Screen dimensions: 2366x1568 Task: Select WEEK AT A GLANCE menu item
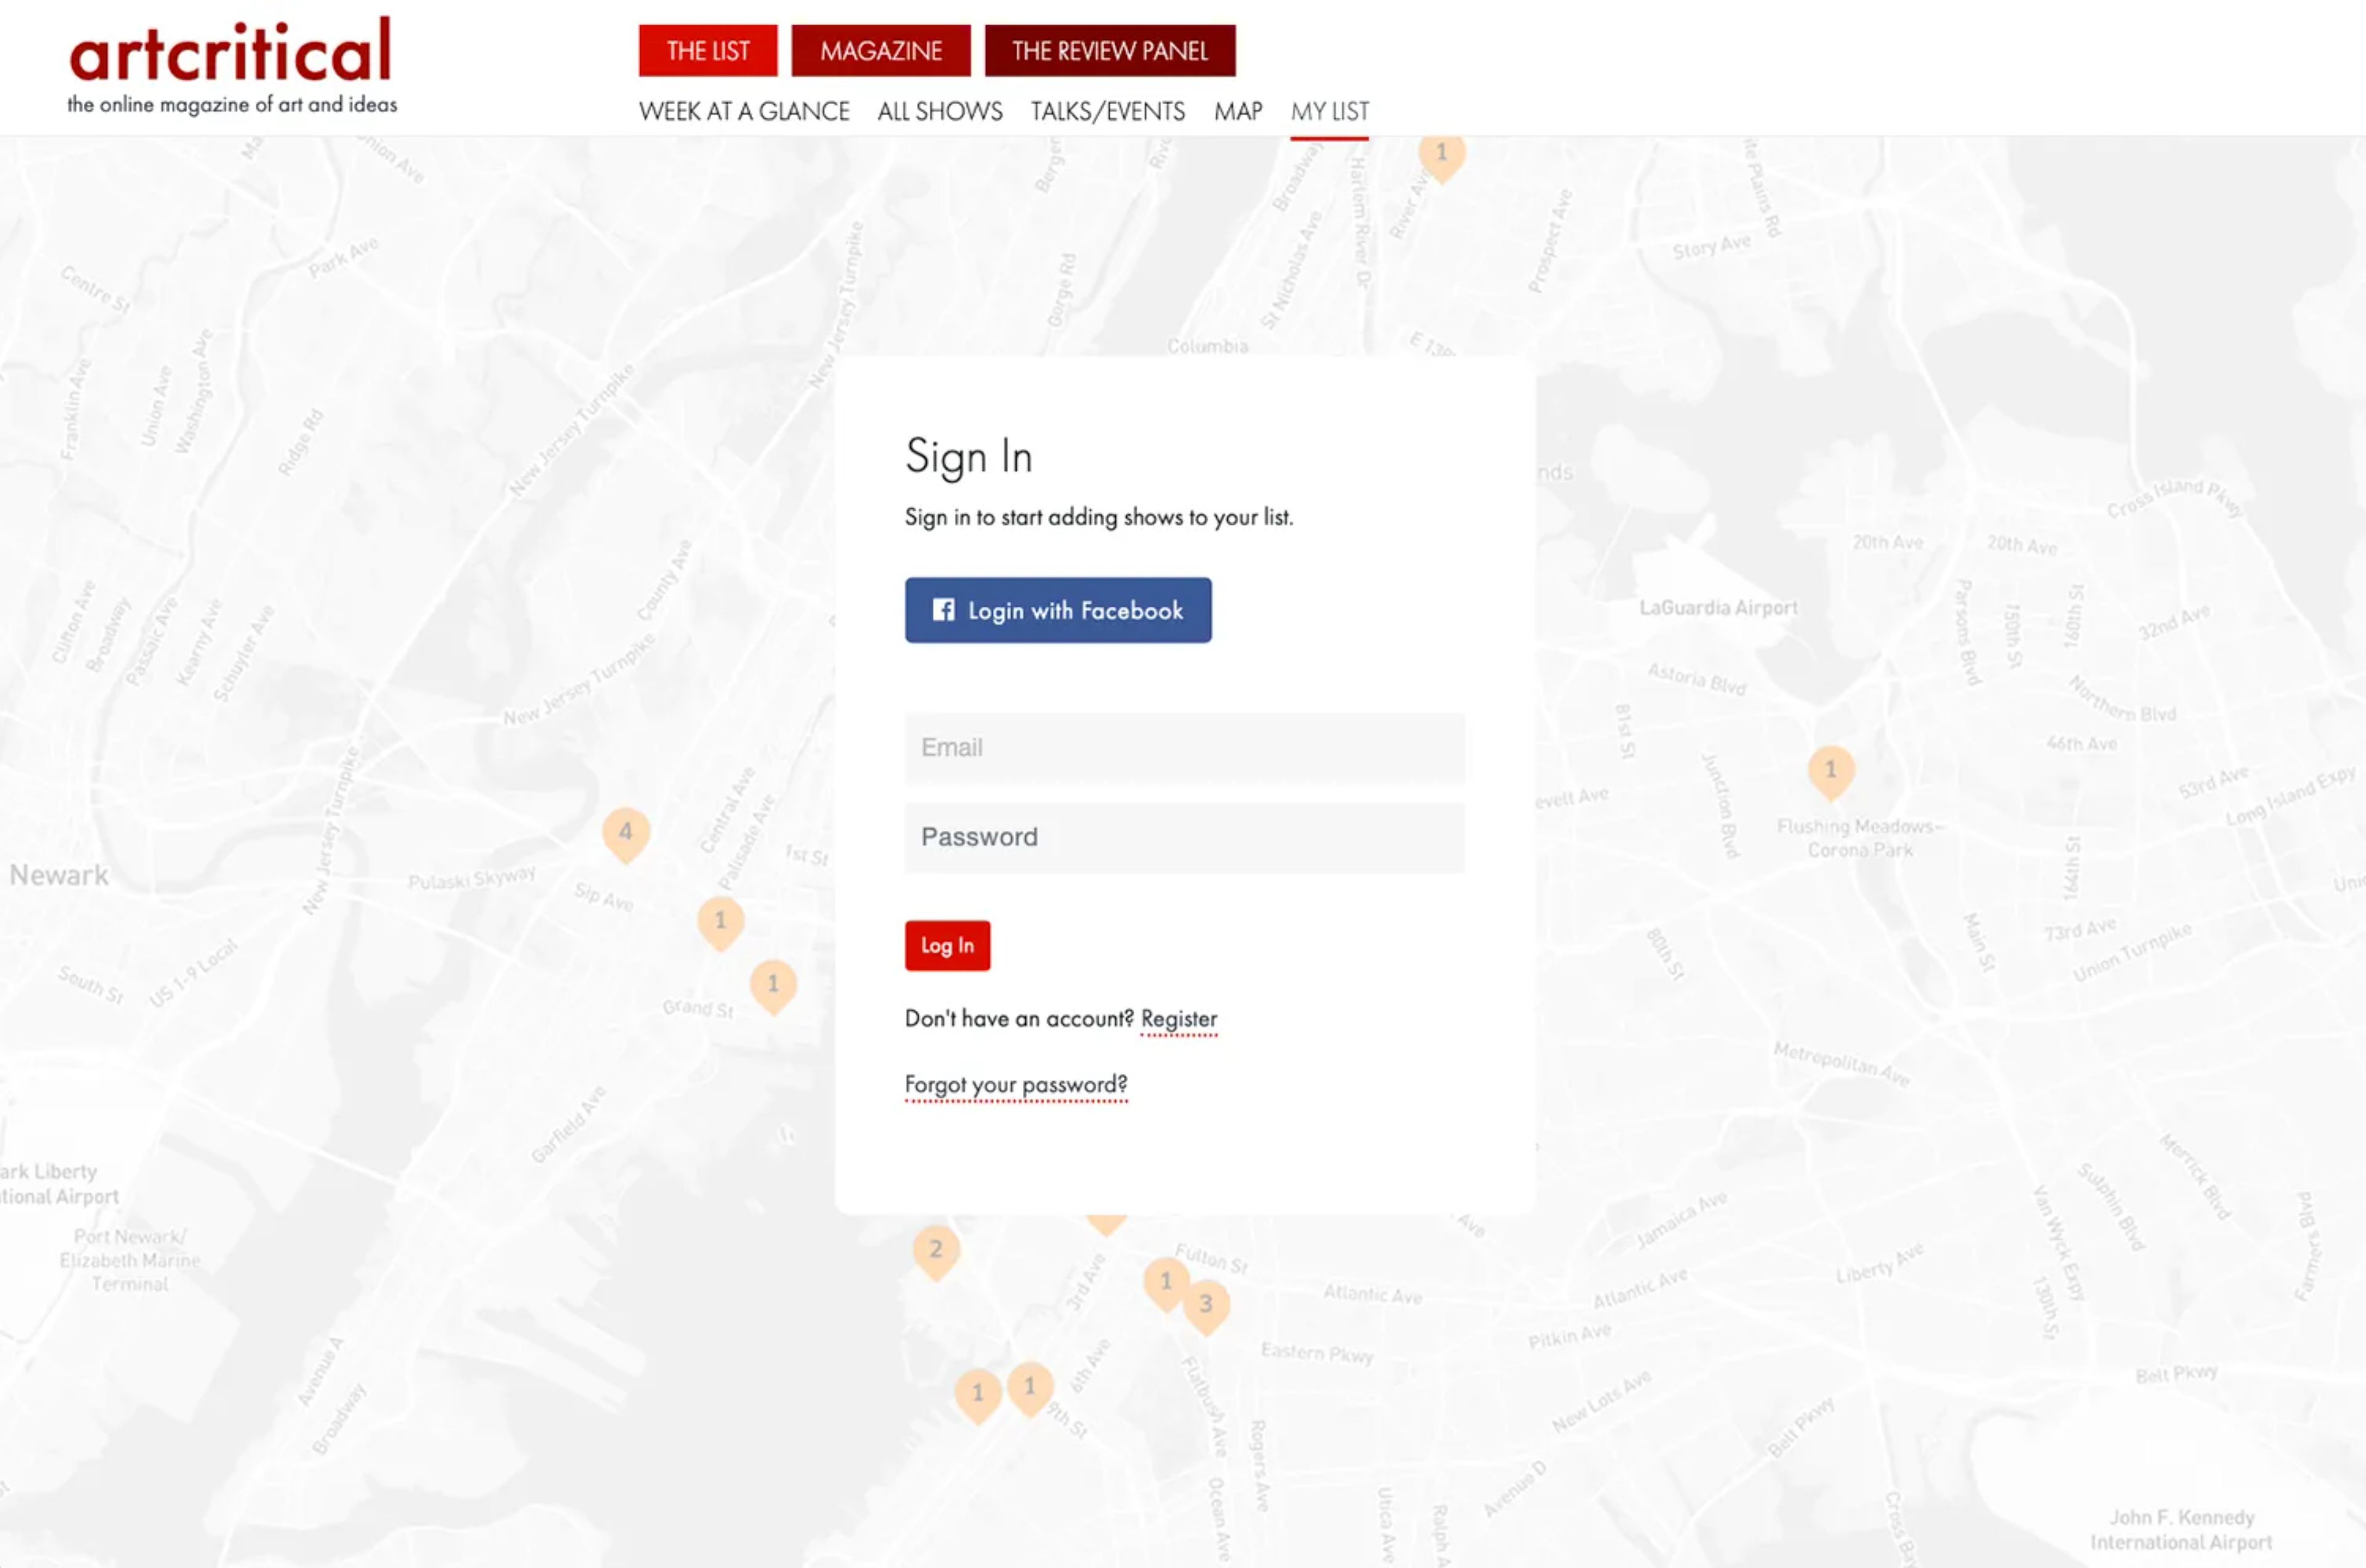point(743,111)
